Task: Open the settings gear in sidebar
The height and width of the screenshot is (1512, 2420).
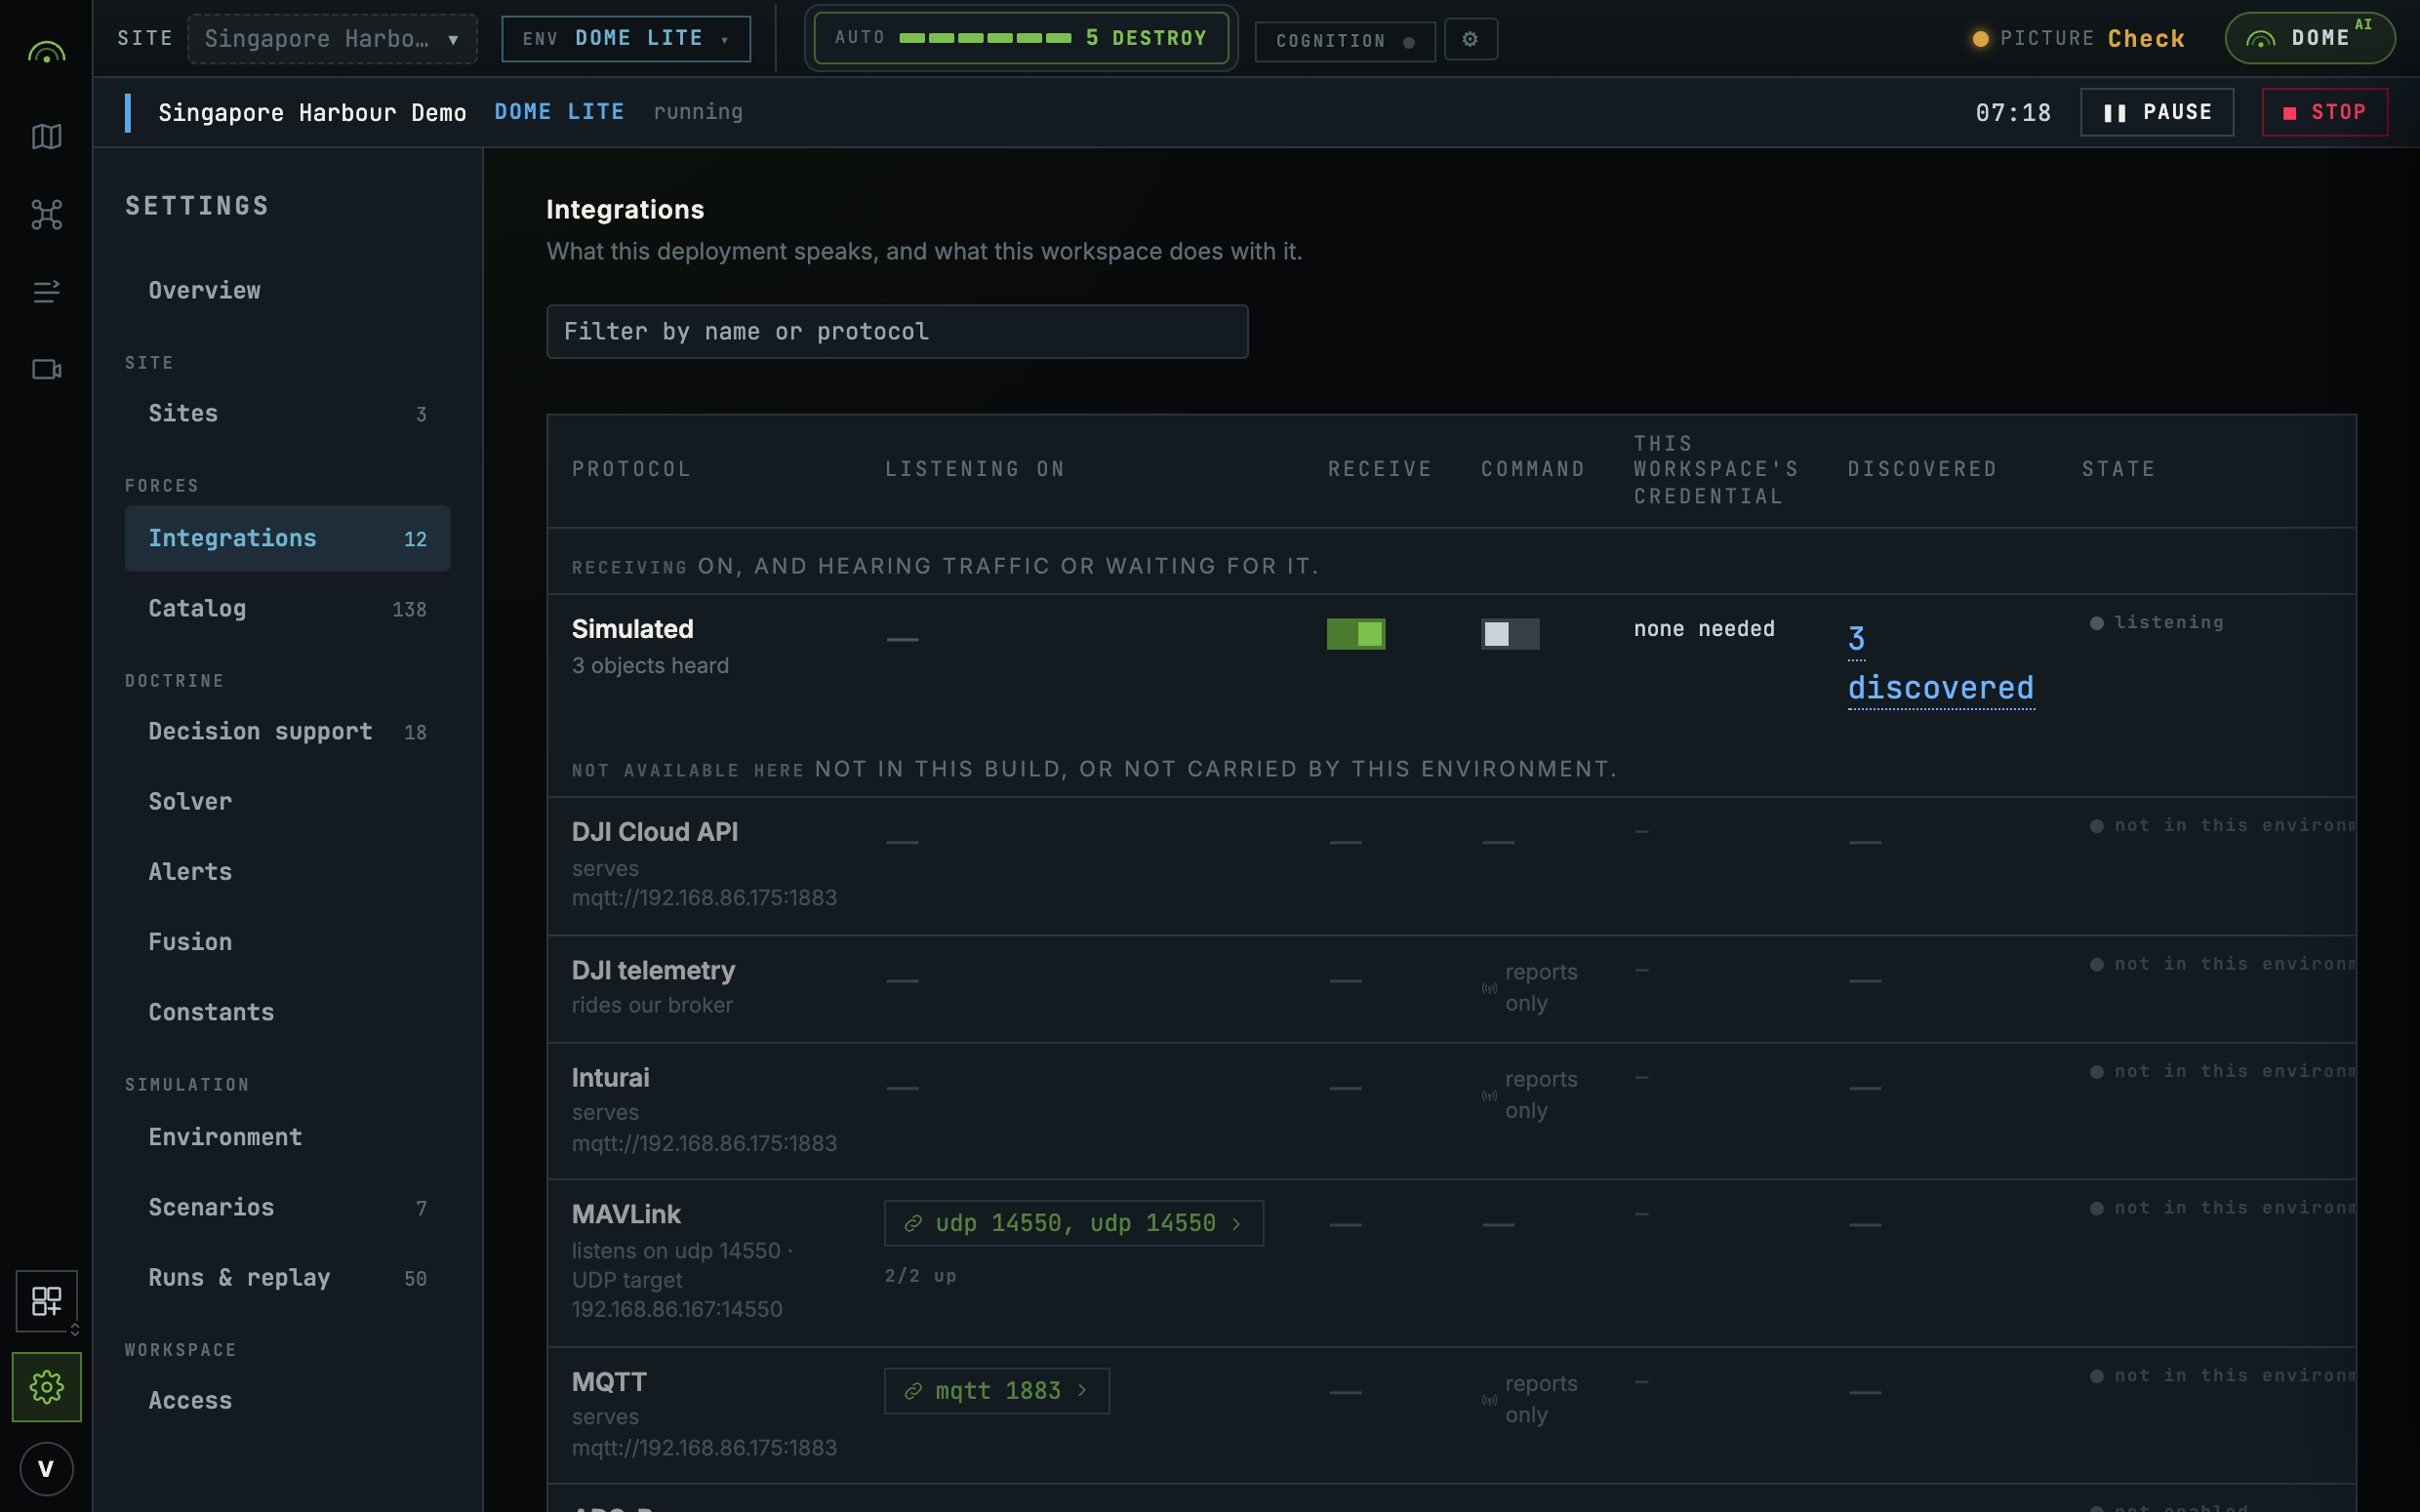Action: (46, 1386)
